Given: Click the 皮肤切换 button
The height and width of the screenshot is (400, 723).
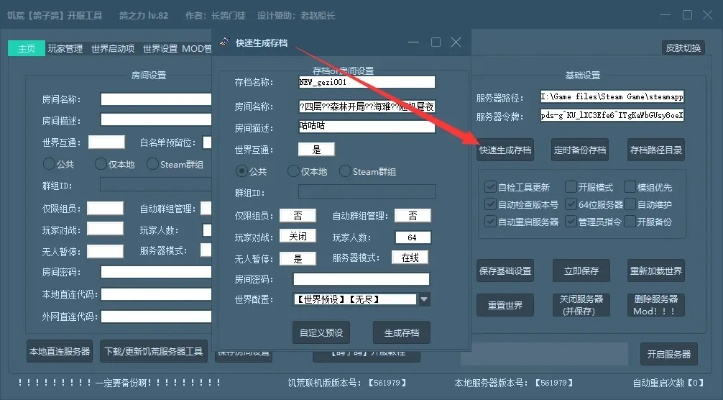Looking at the screenshot, I should tap(683, 48).
